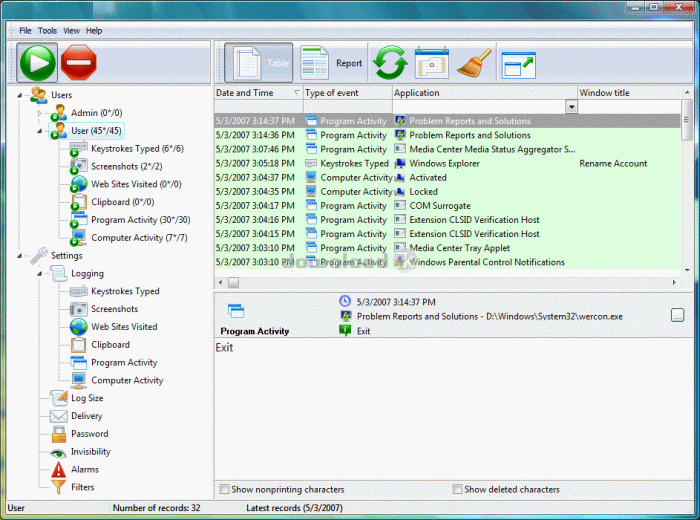Collapse the Settings tree node
The image size is (700, 520).
(20, 256)
